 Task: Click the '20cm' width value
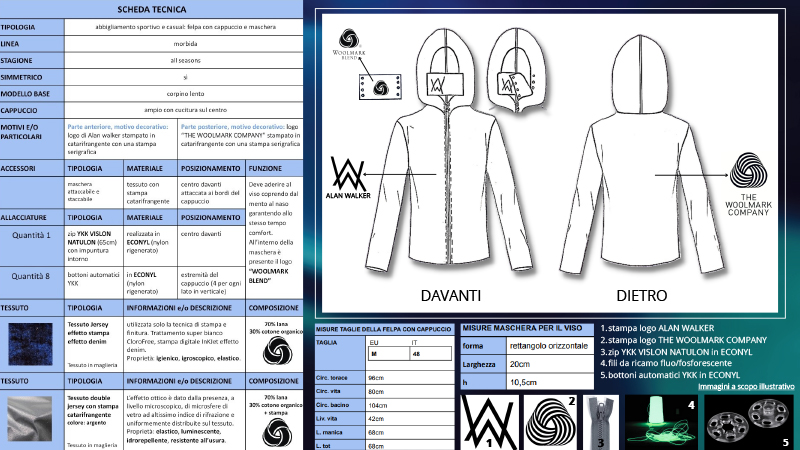coord(520,364)
